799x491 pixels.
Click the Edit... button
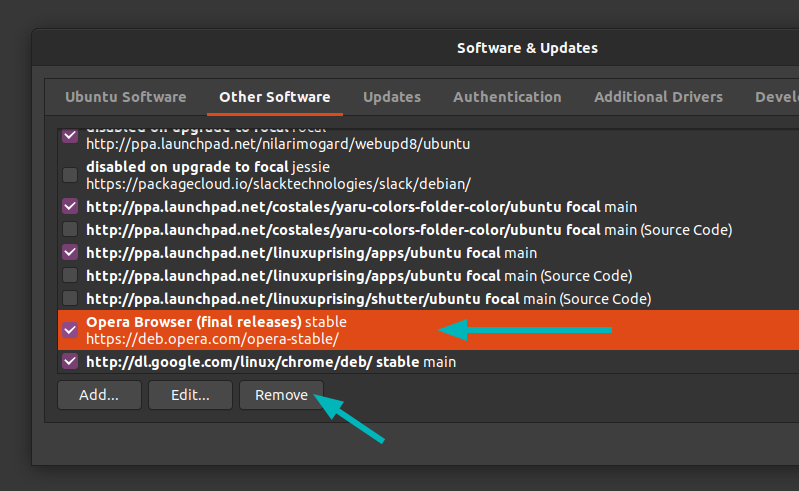pyautogui.click(x=191, y=395)
